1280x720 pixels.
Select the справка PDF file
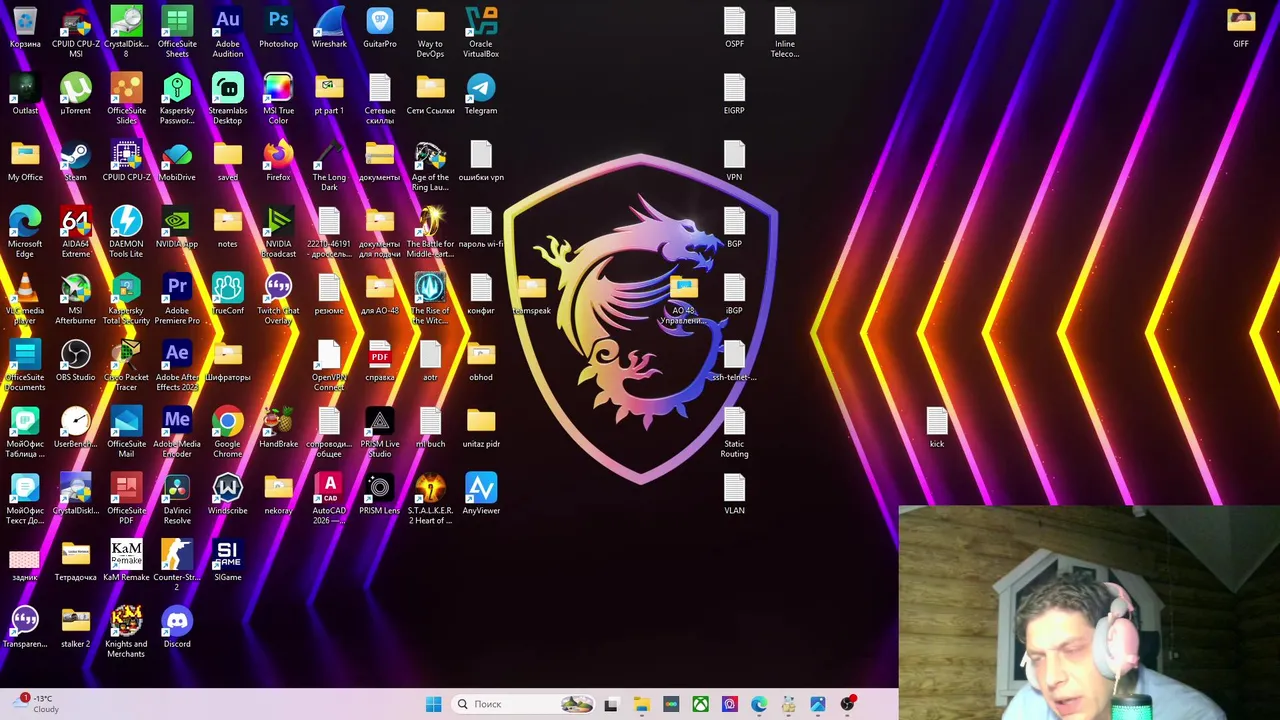[x=380, y=361]
